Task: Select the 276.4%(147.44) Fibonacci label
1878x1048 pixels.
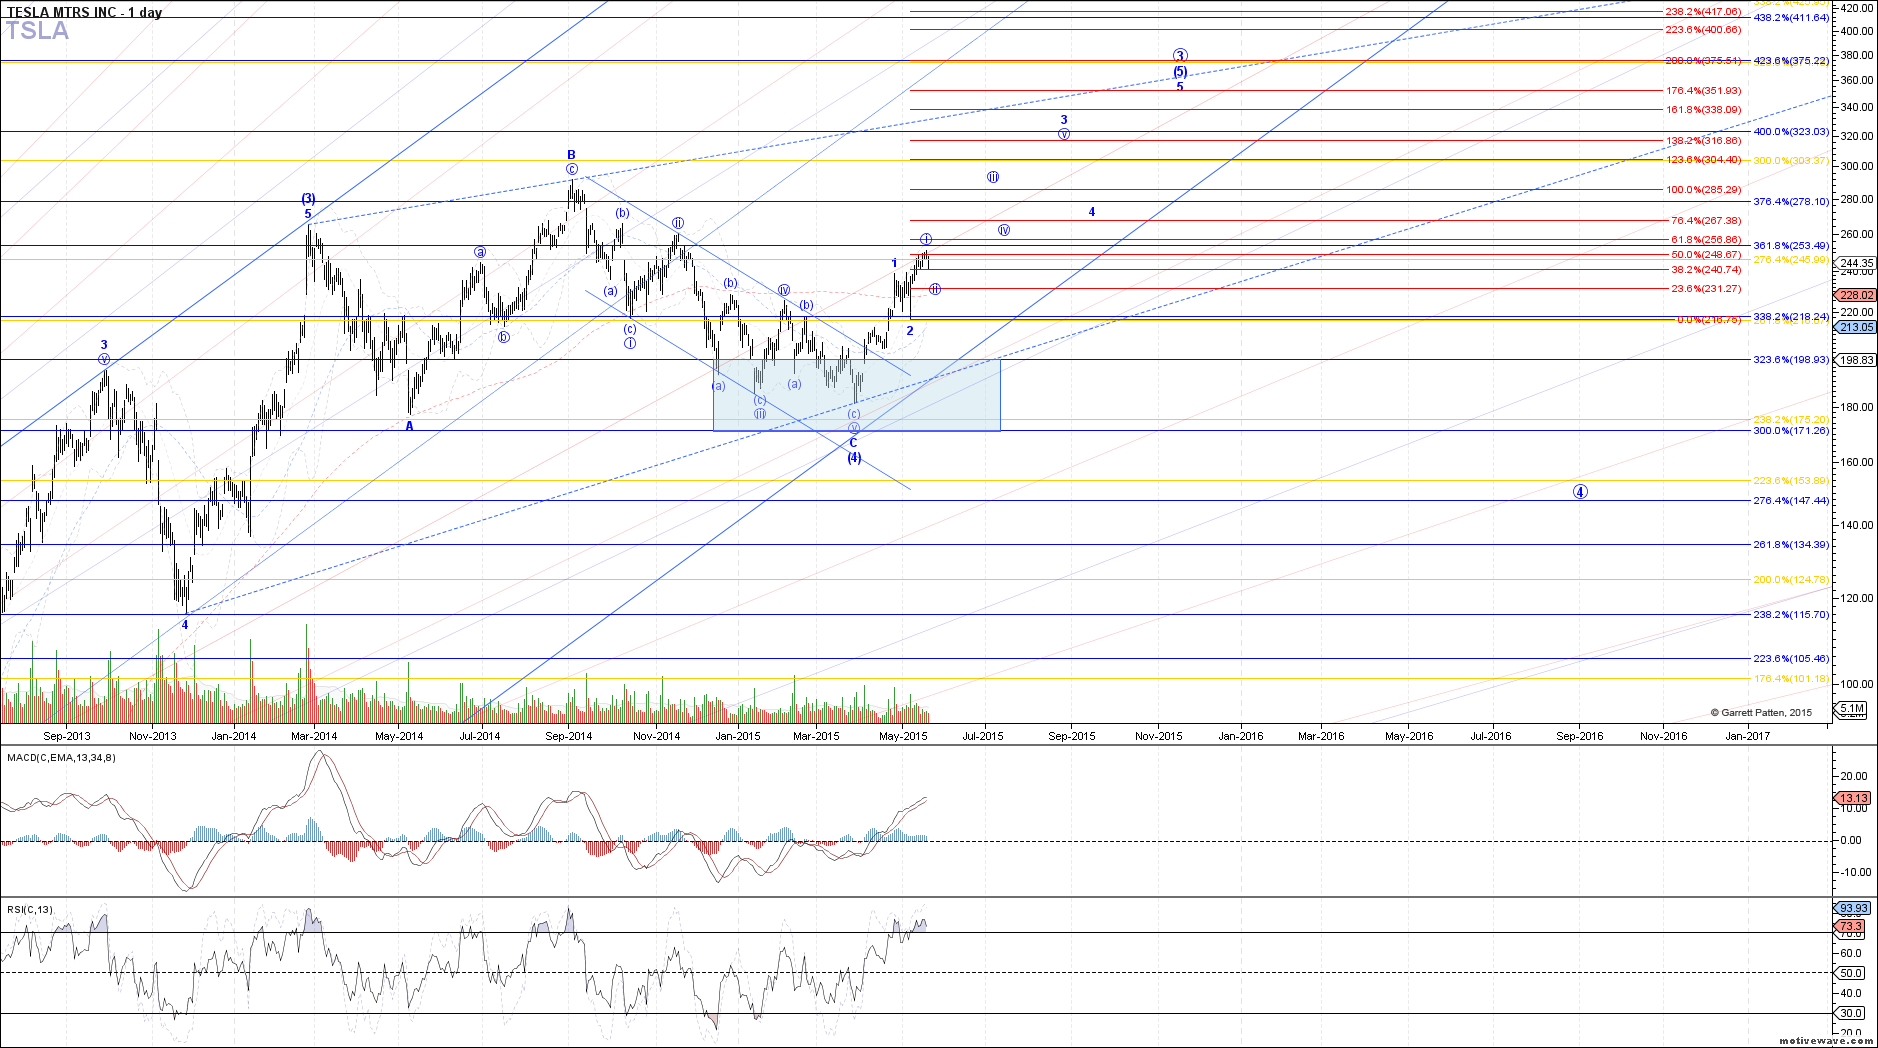Action: click(1791, 501)
